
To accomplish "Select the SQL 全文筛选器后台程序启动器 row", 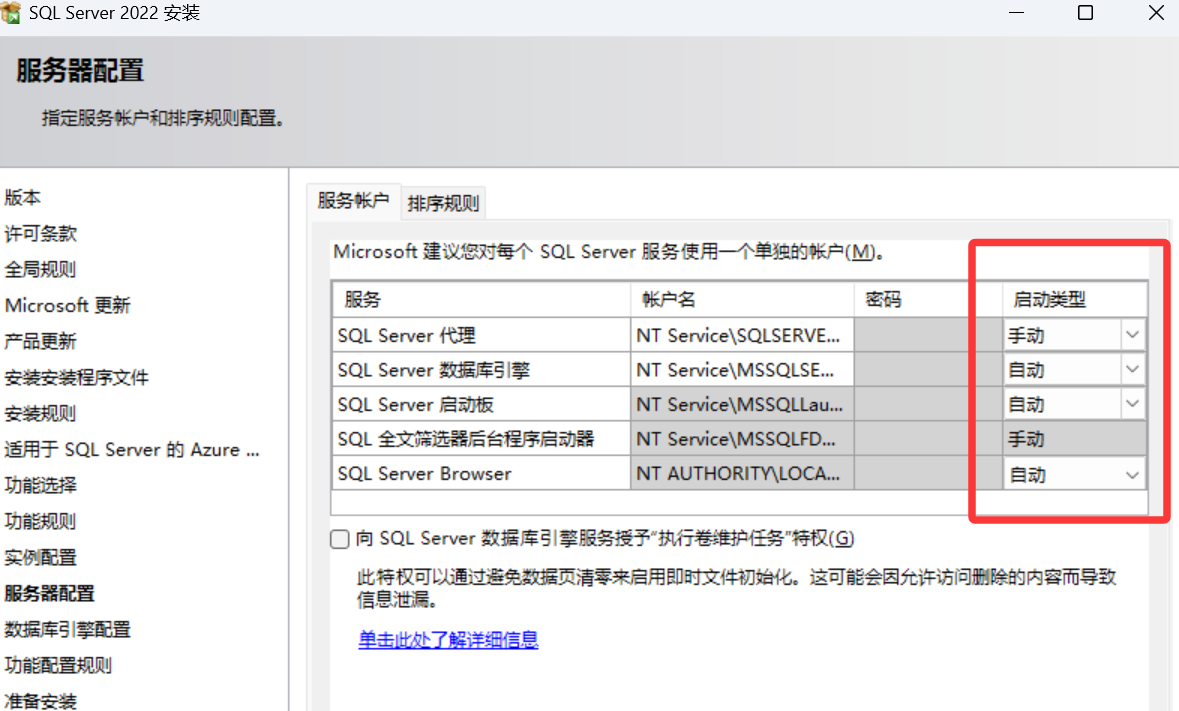I will point(481,439).
